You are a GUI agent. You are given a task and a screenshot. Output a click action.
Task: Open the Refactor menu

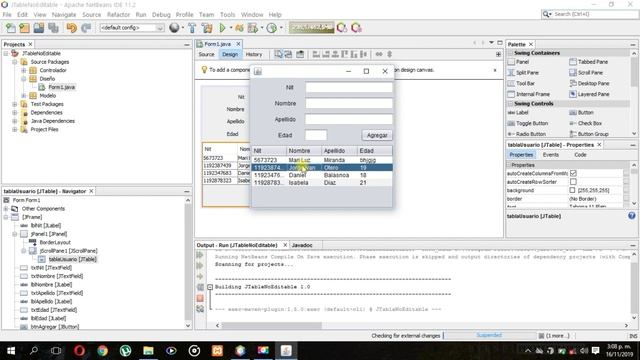[x=118, y=15]
